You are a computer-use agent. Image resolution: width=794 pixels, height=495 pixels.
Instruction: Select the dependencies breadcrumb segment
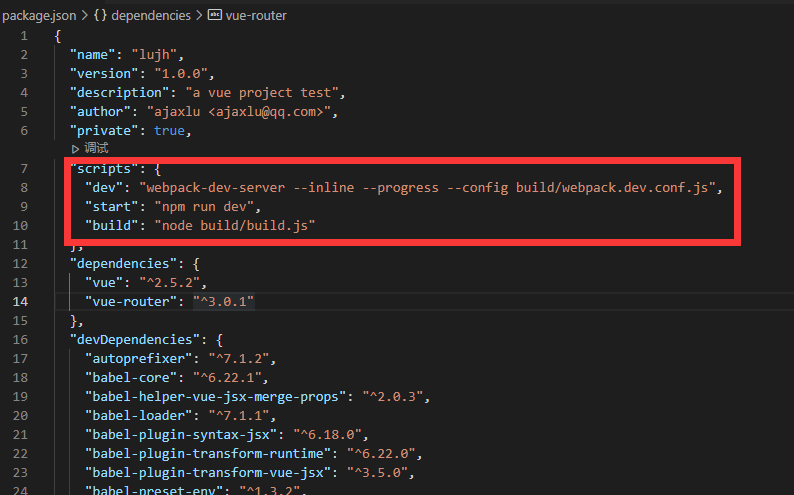click(151, 16)
